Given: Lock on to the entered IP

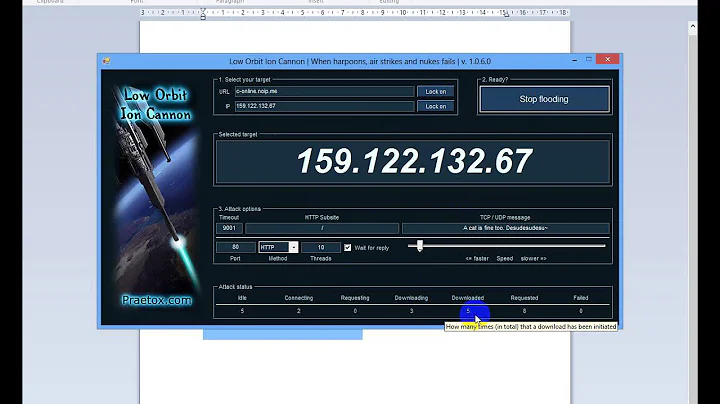Looking at the screenshot, I should tap(435, 107).
